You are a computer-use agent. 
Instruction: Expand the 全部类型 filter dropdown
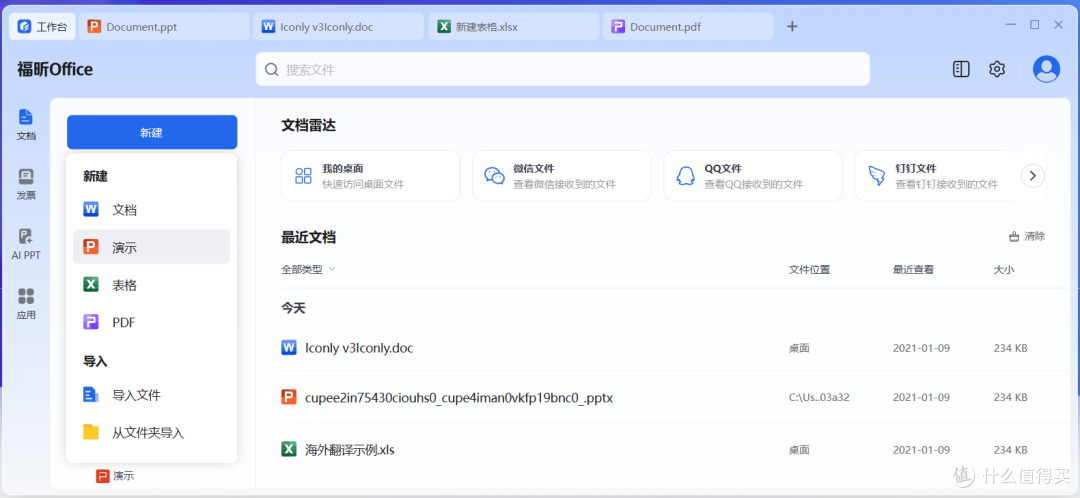308,269
